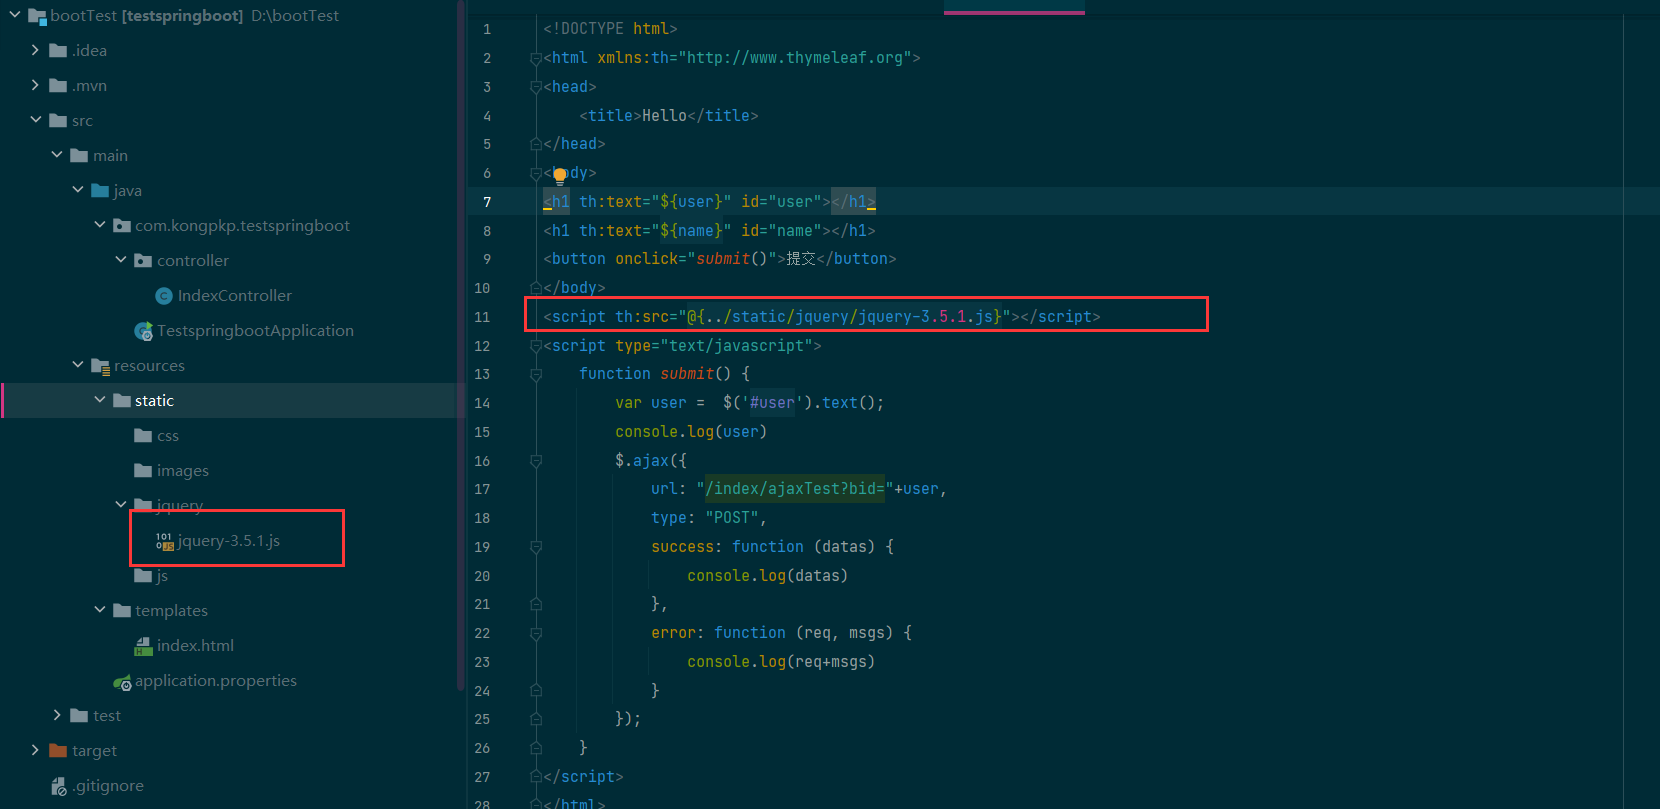The width and height of the screenshot is (1660, 809).
Task: Click the main folder icon
Action: (x=79, y=156)
